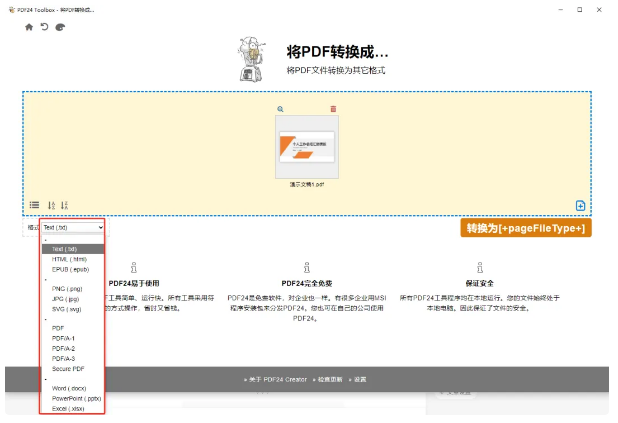Zoom the PDF preview with magnifier icon
This screenshot has height=423, width=618.
click(x=281, y=109)
